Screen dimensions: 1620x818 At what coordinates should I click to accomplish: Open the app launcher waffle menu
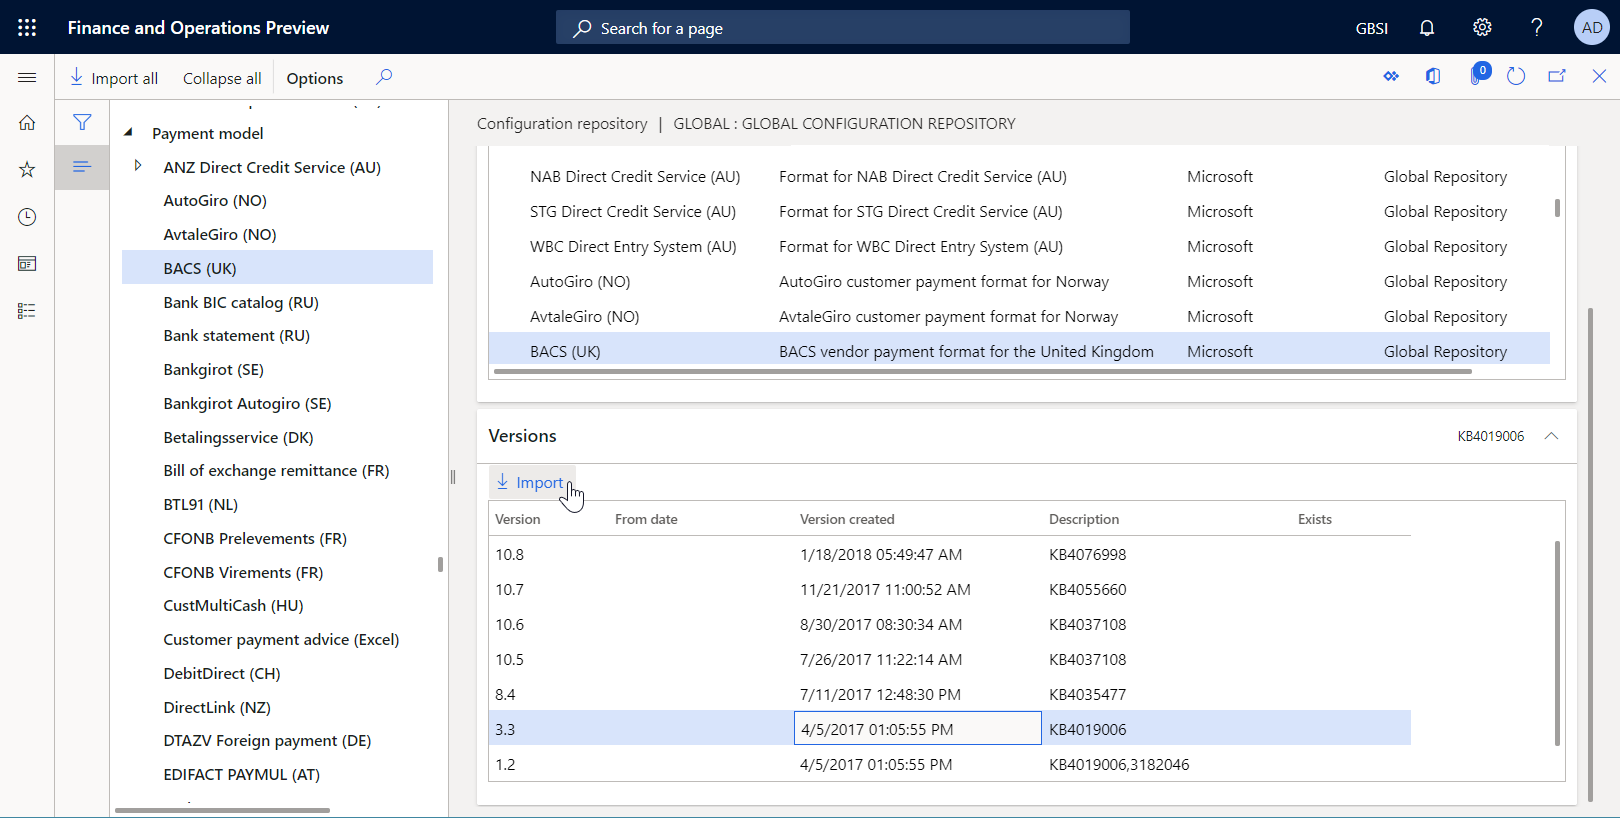27,28
